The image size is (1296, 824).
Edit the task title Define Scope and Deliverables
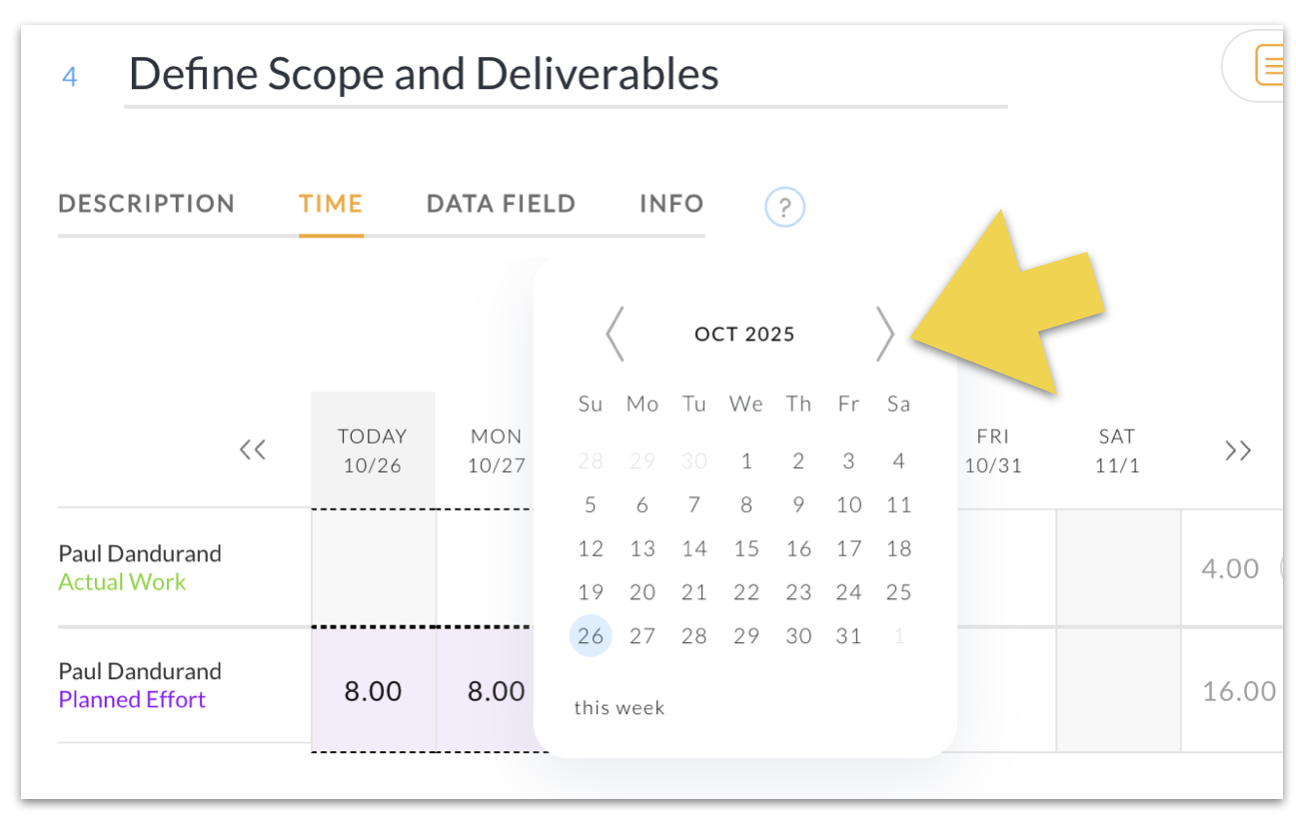tap(424, 74)
